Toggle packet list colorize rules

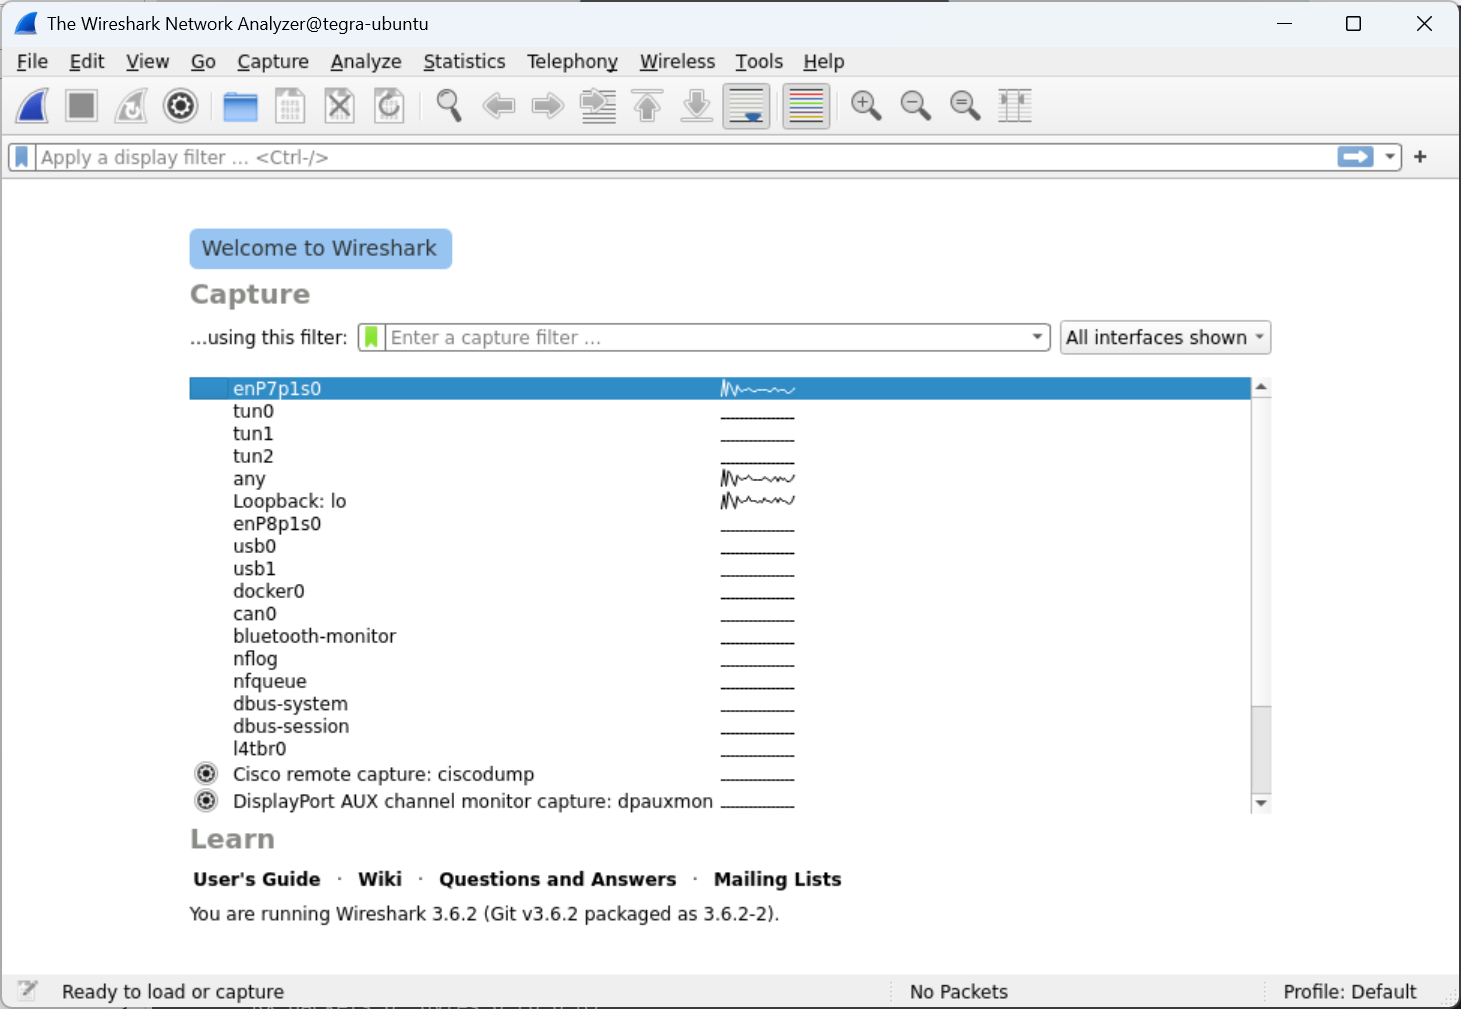806,106
